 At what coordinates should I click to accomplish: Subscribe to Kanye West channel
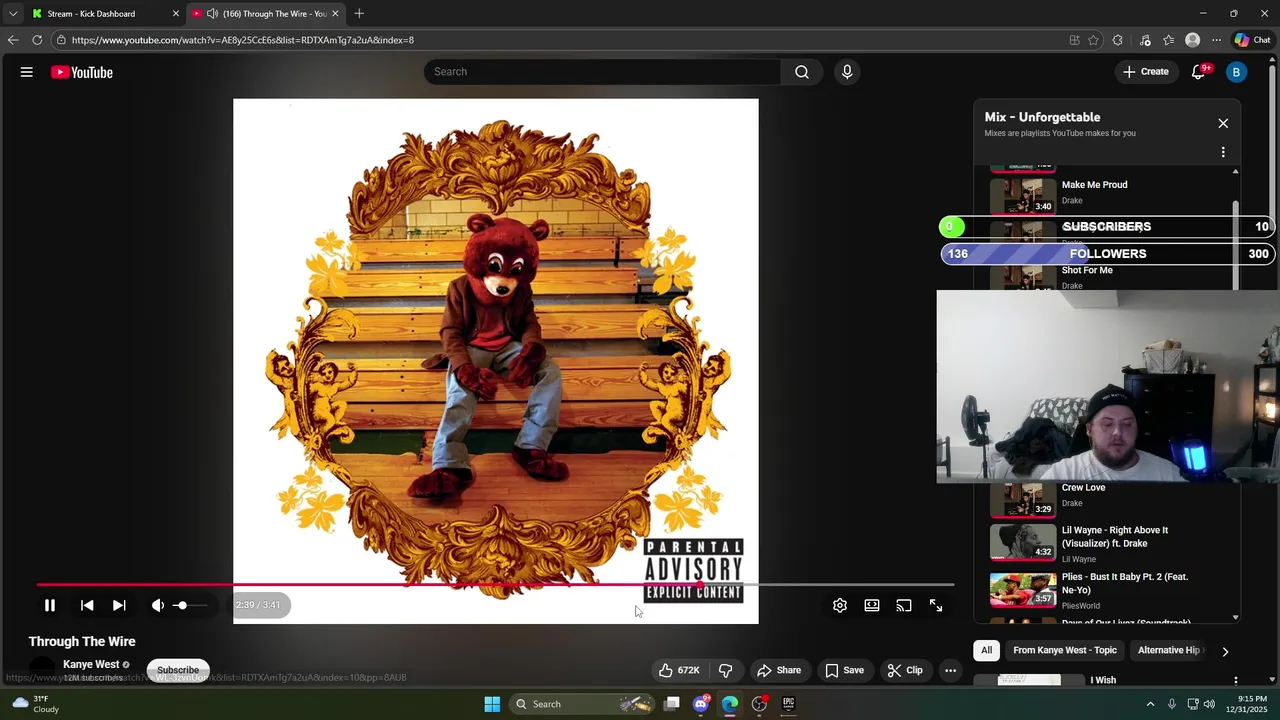point(178,670)
